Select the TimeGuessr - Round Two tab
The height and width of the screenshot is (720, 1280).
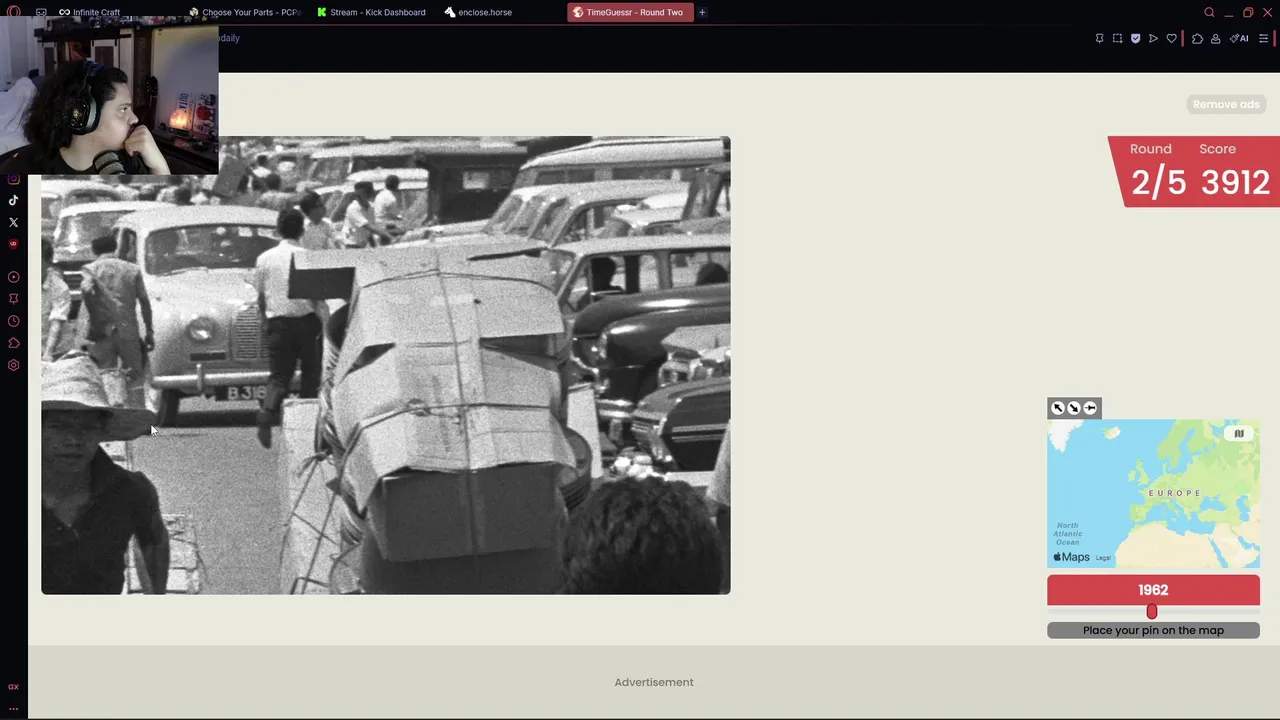pyautogui.click(x=629, y=12)
